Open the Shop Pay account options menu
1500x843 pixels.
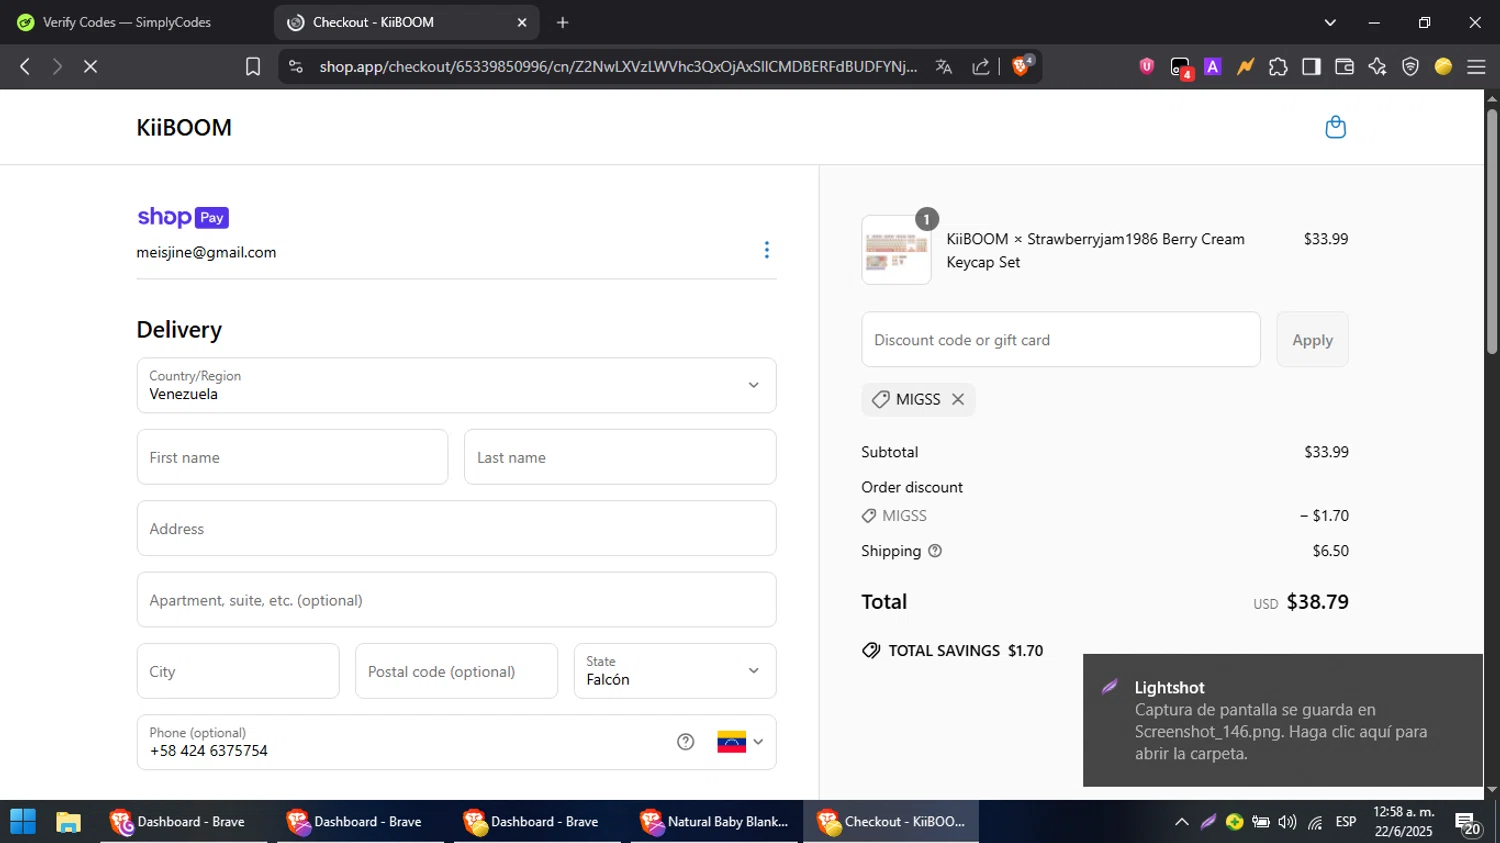[767, 250]
